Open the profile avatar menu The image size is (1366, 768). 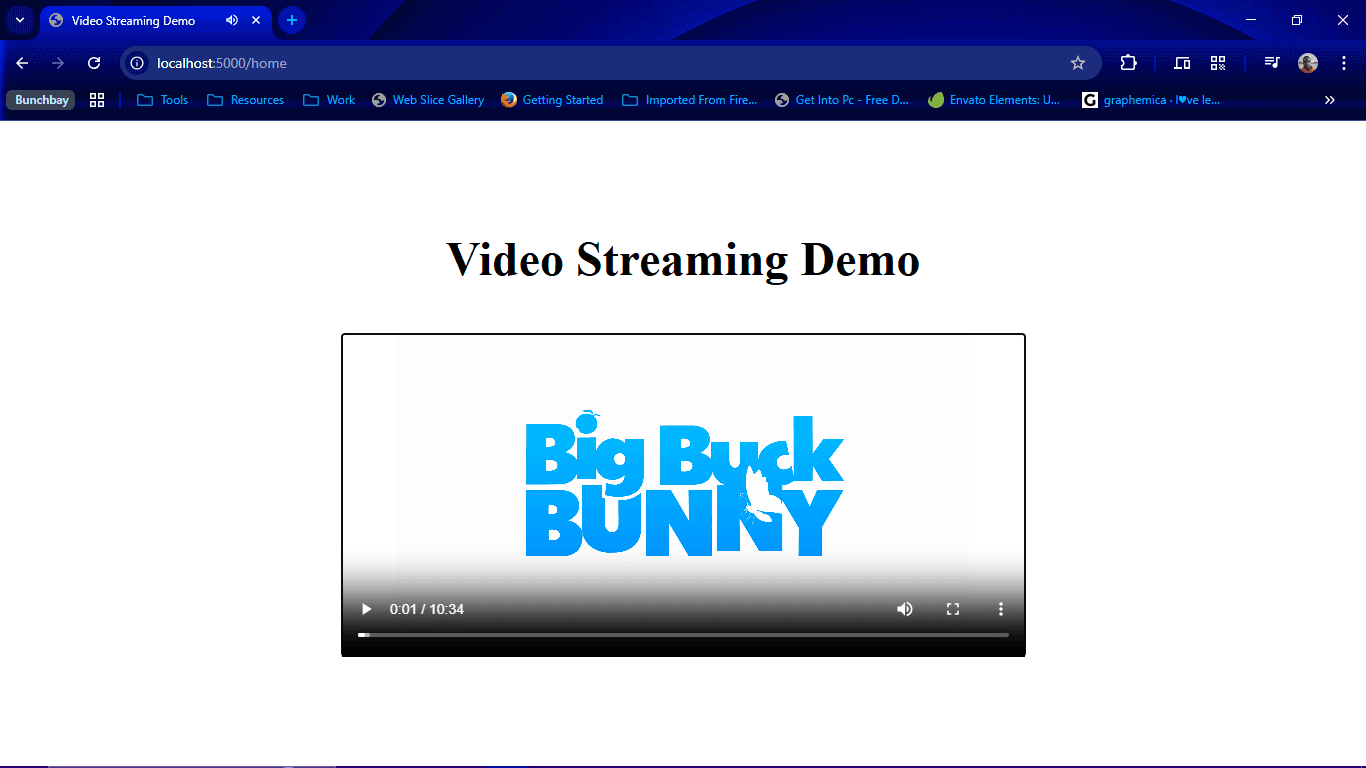(1308, 63)
